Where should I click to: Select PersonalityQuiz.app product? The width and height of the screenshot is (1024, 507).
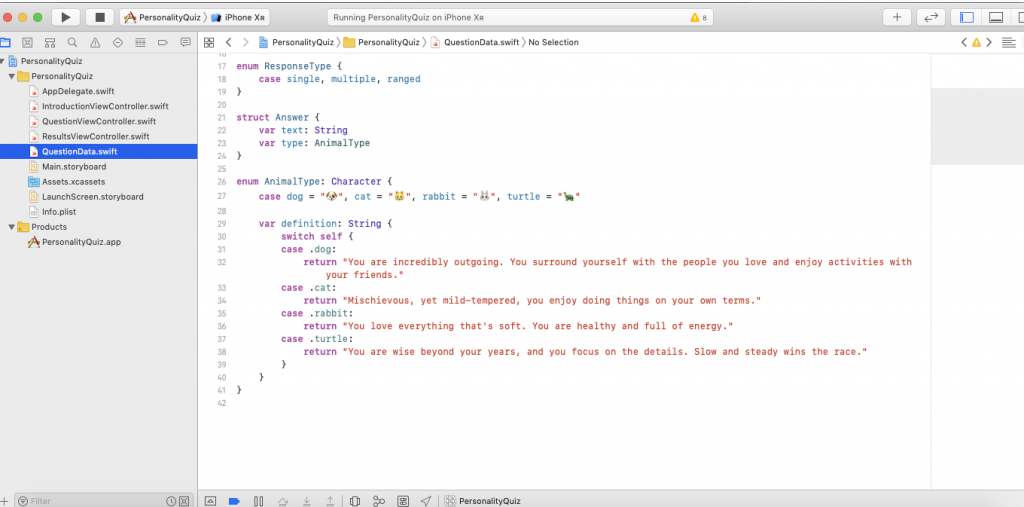[x=74, y=242]
